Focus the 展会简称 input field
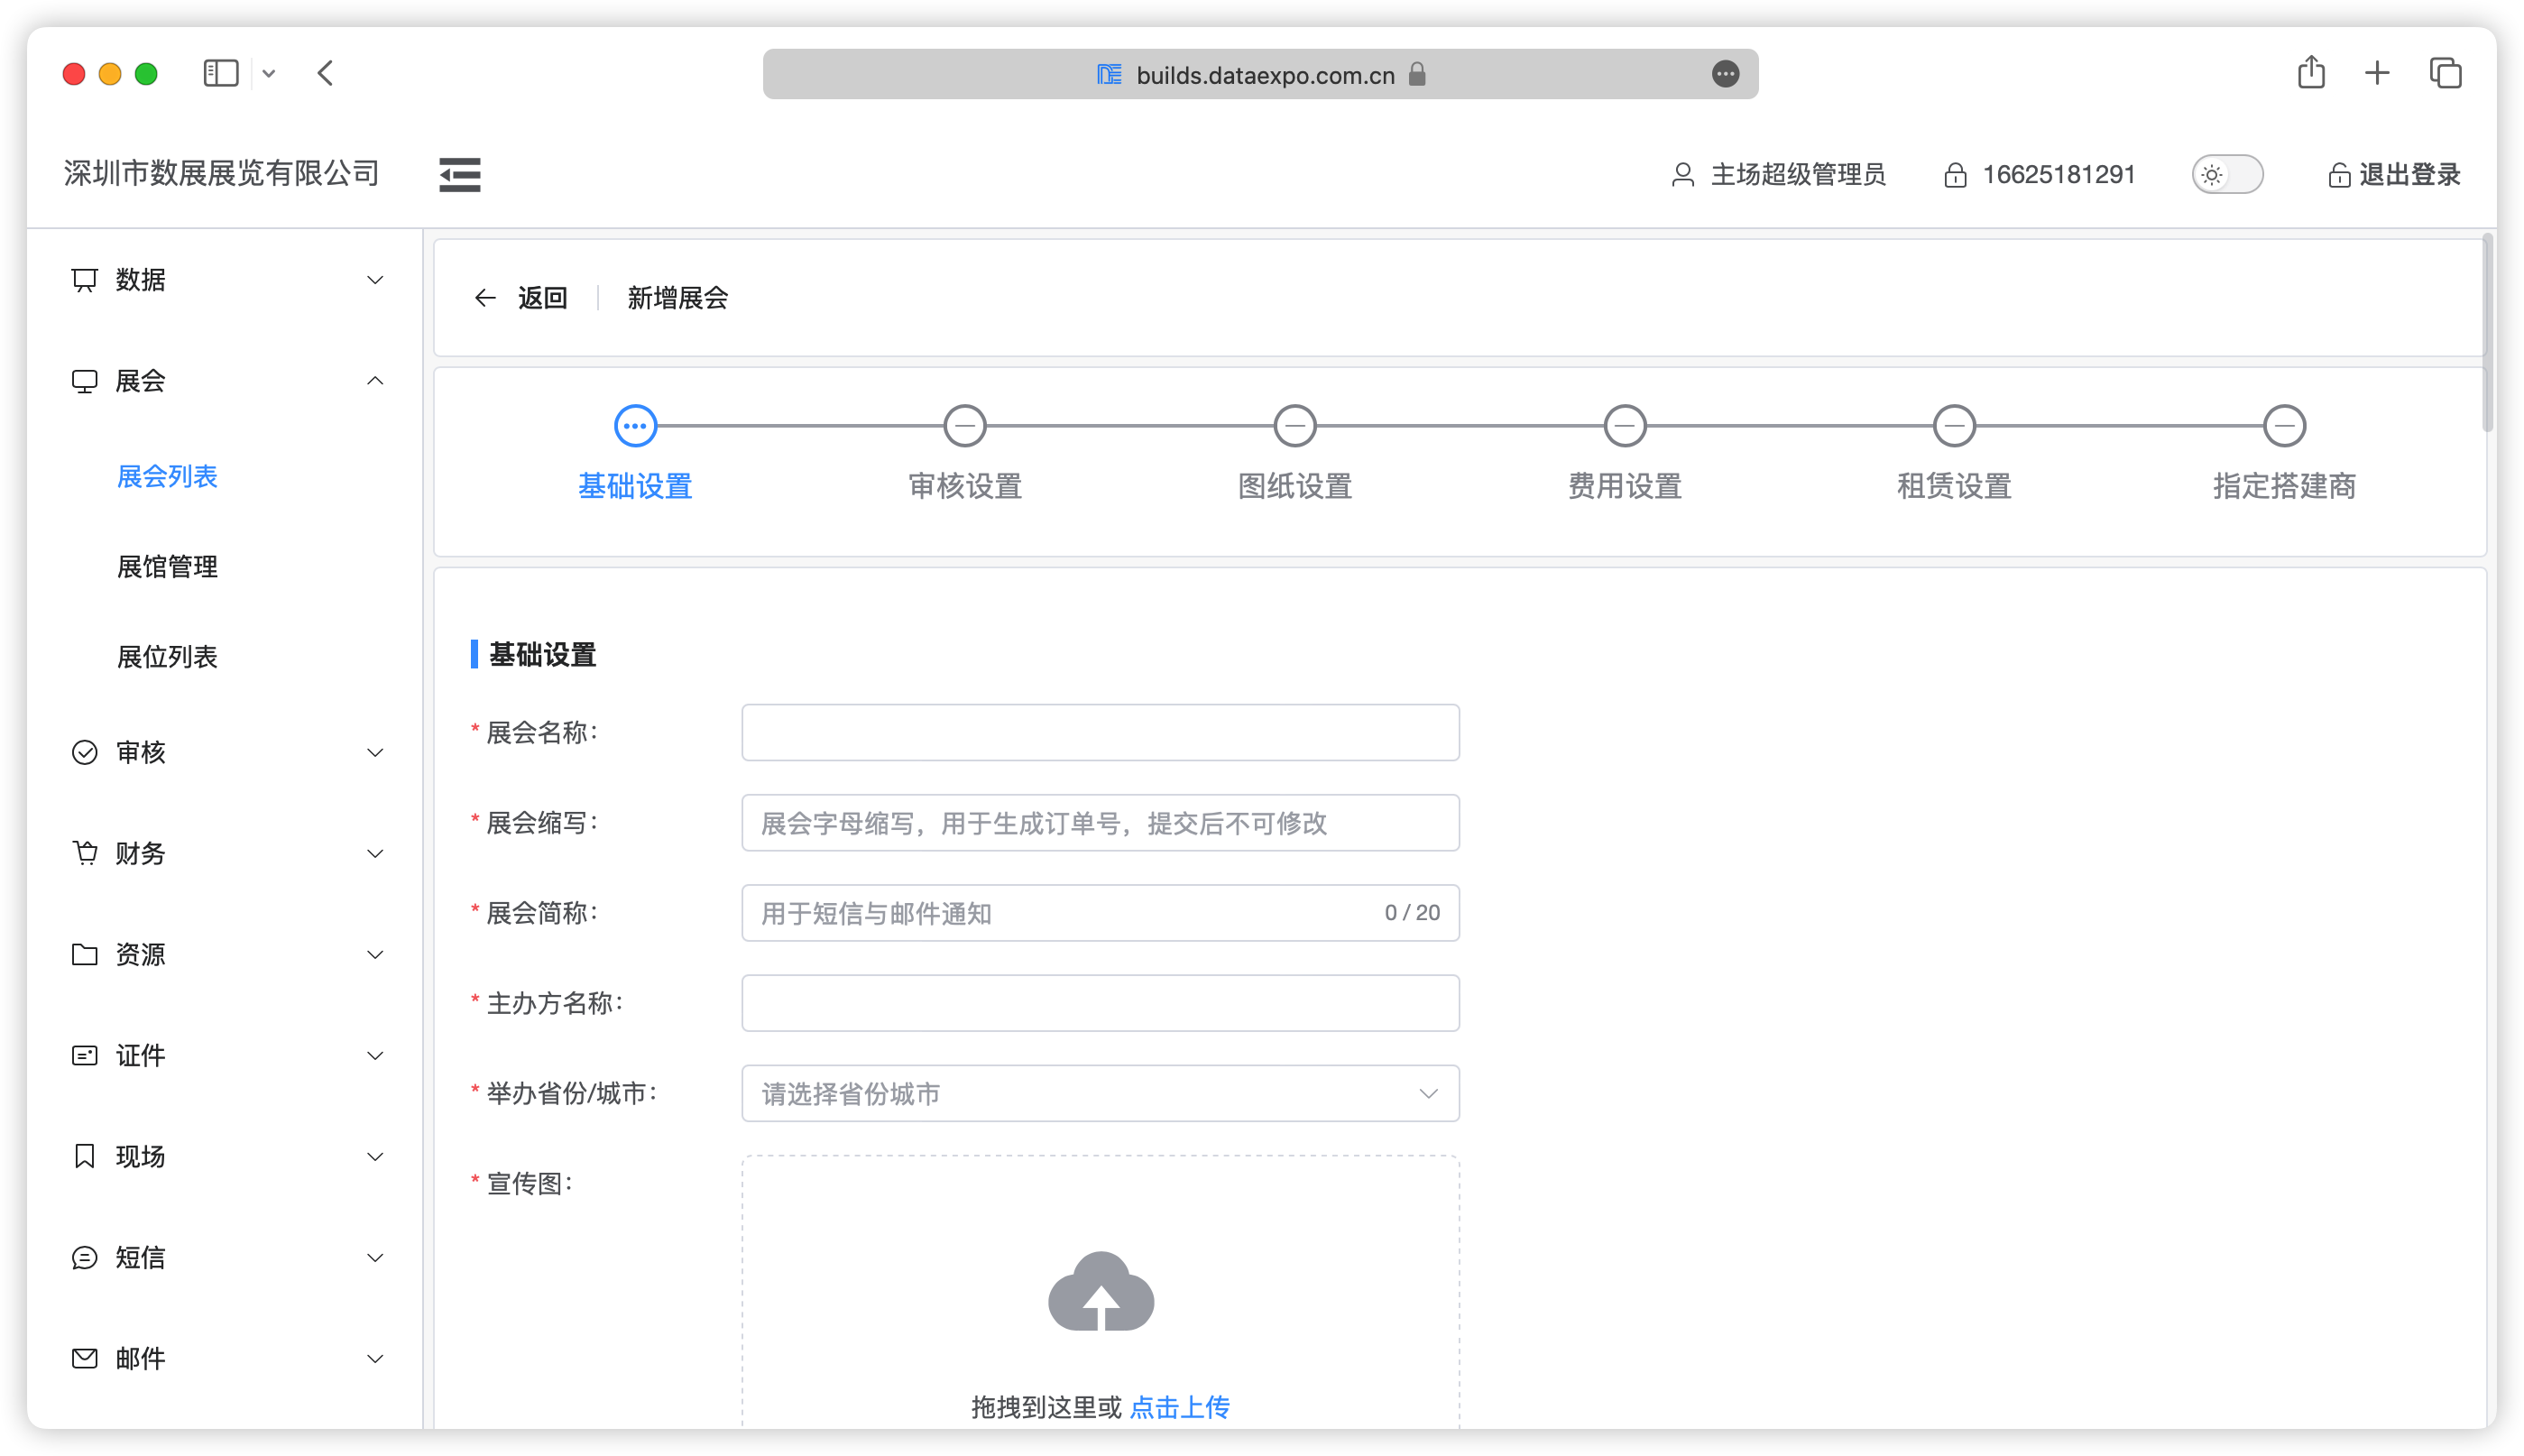2524x1456 pixels. click(1100, 913)
